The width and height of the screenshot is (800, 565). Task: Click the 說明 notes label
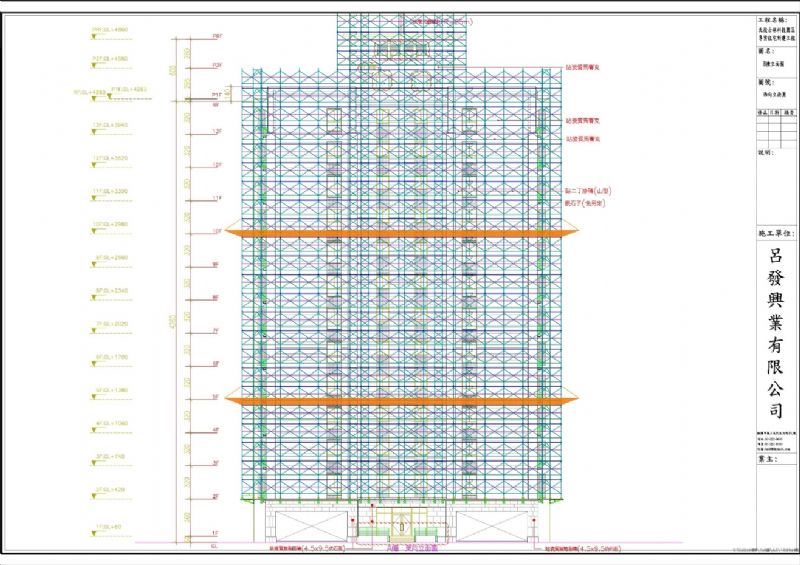pyautogui.click(x=766, y=153)
